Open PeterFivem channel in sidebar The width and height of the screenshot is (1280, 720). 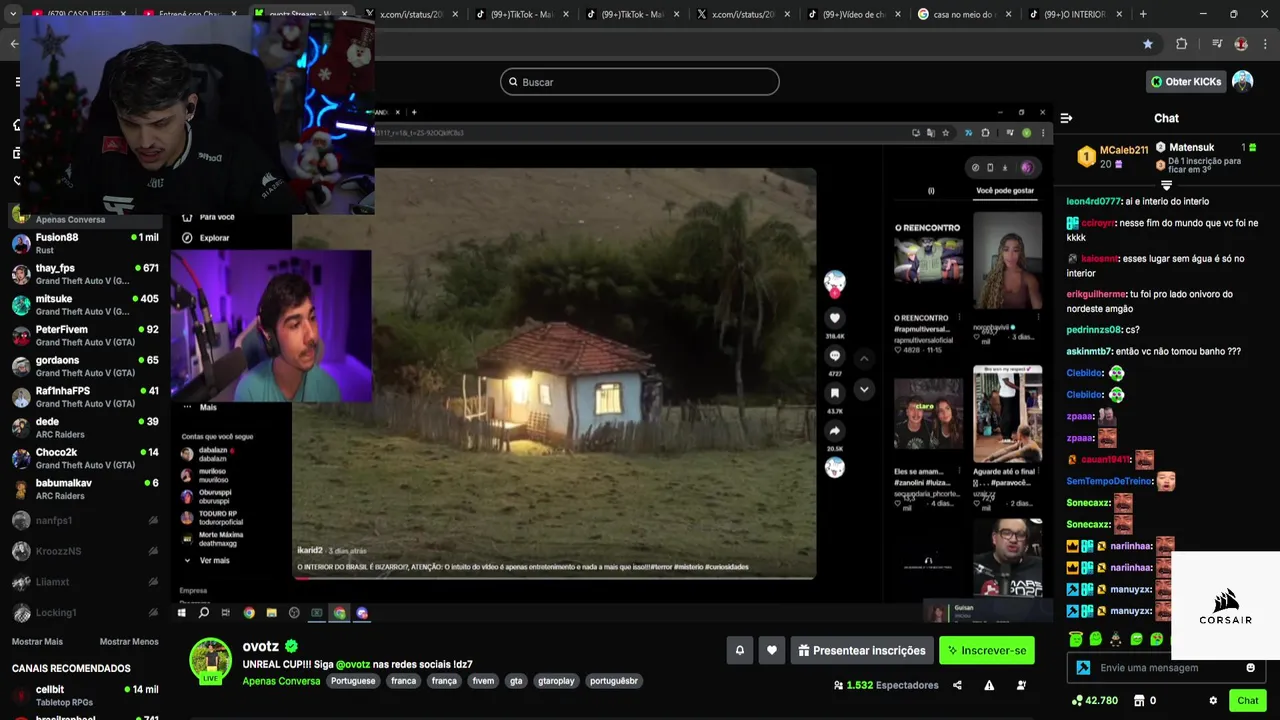85,335
